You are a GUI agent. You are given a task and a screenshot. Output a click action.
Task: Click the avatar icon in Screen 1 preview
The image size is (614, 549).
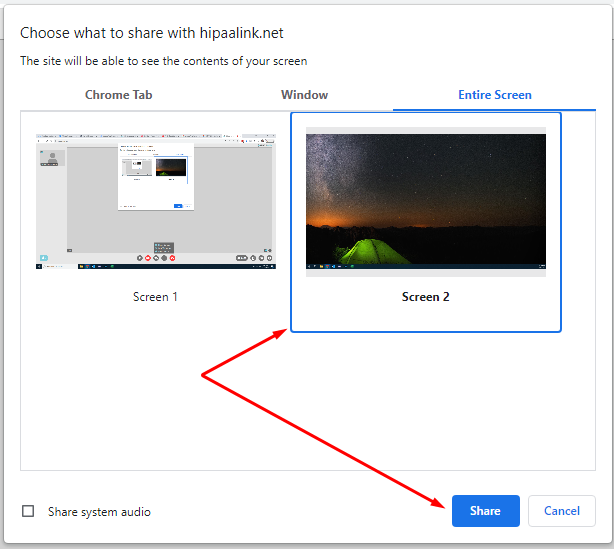pos(50,157)
